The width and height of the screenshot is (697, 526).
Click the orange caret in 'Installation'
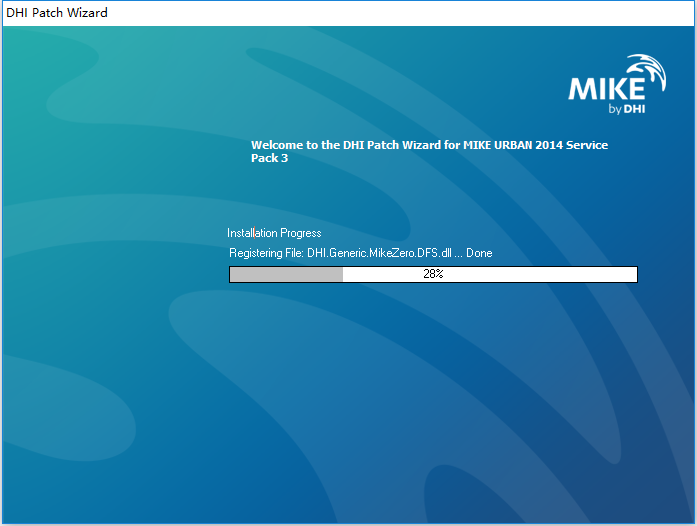coord(254,233)
